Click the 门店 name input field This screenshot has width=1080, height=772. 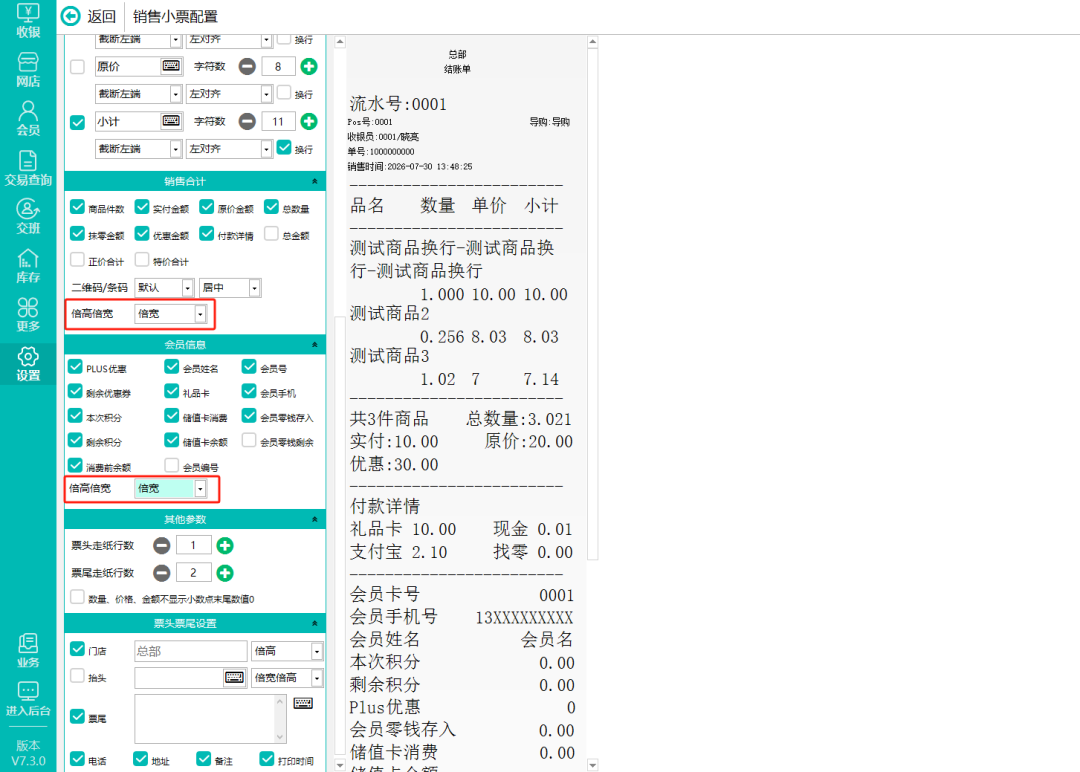click(x=191, y=651)
